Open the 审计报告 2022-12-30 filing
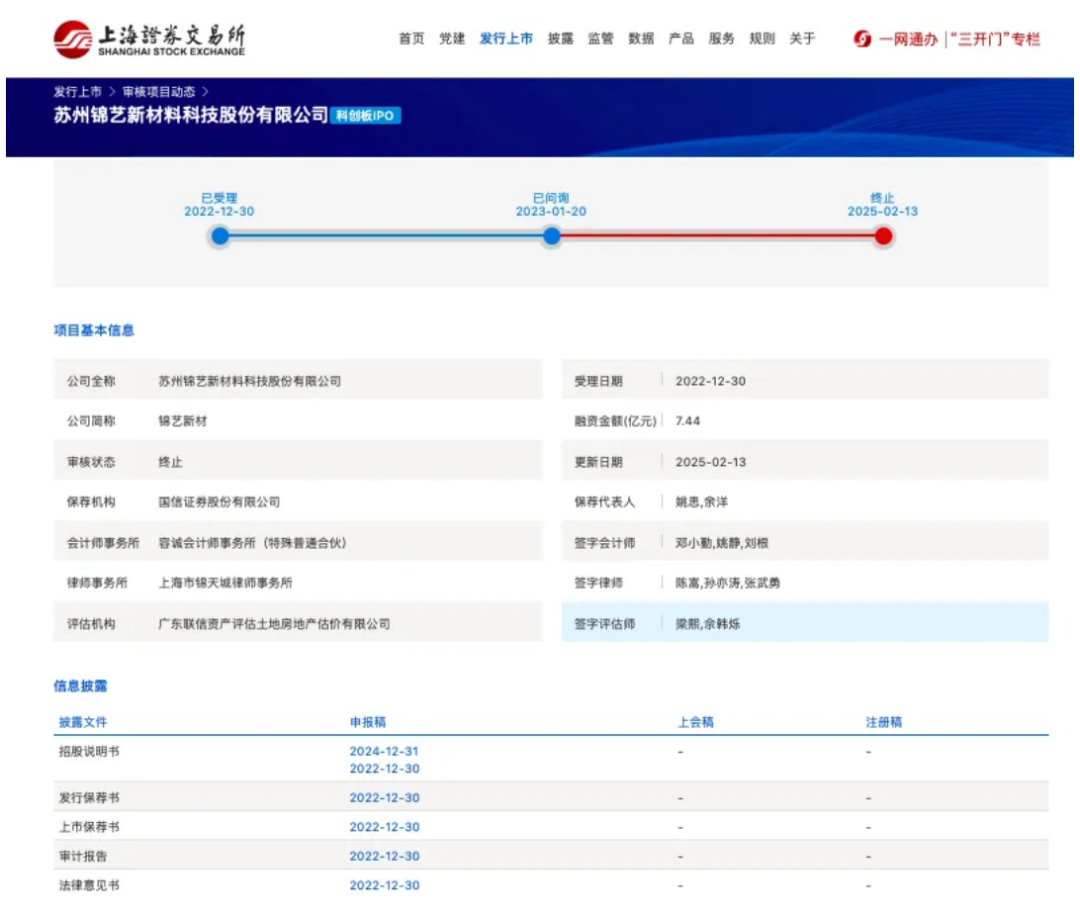 384,856
